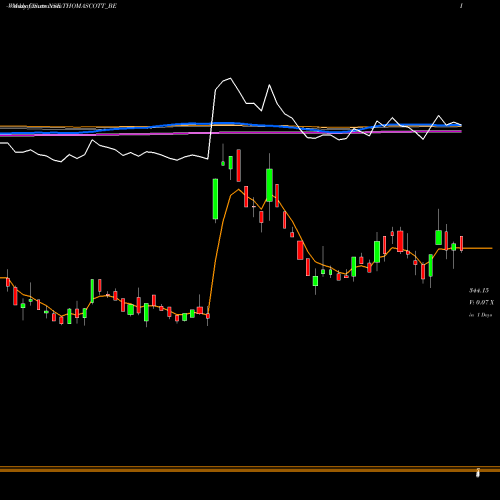Select the 344.15 price label
500x500 pixels.
[479, 290]
